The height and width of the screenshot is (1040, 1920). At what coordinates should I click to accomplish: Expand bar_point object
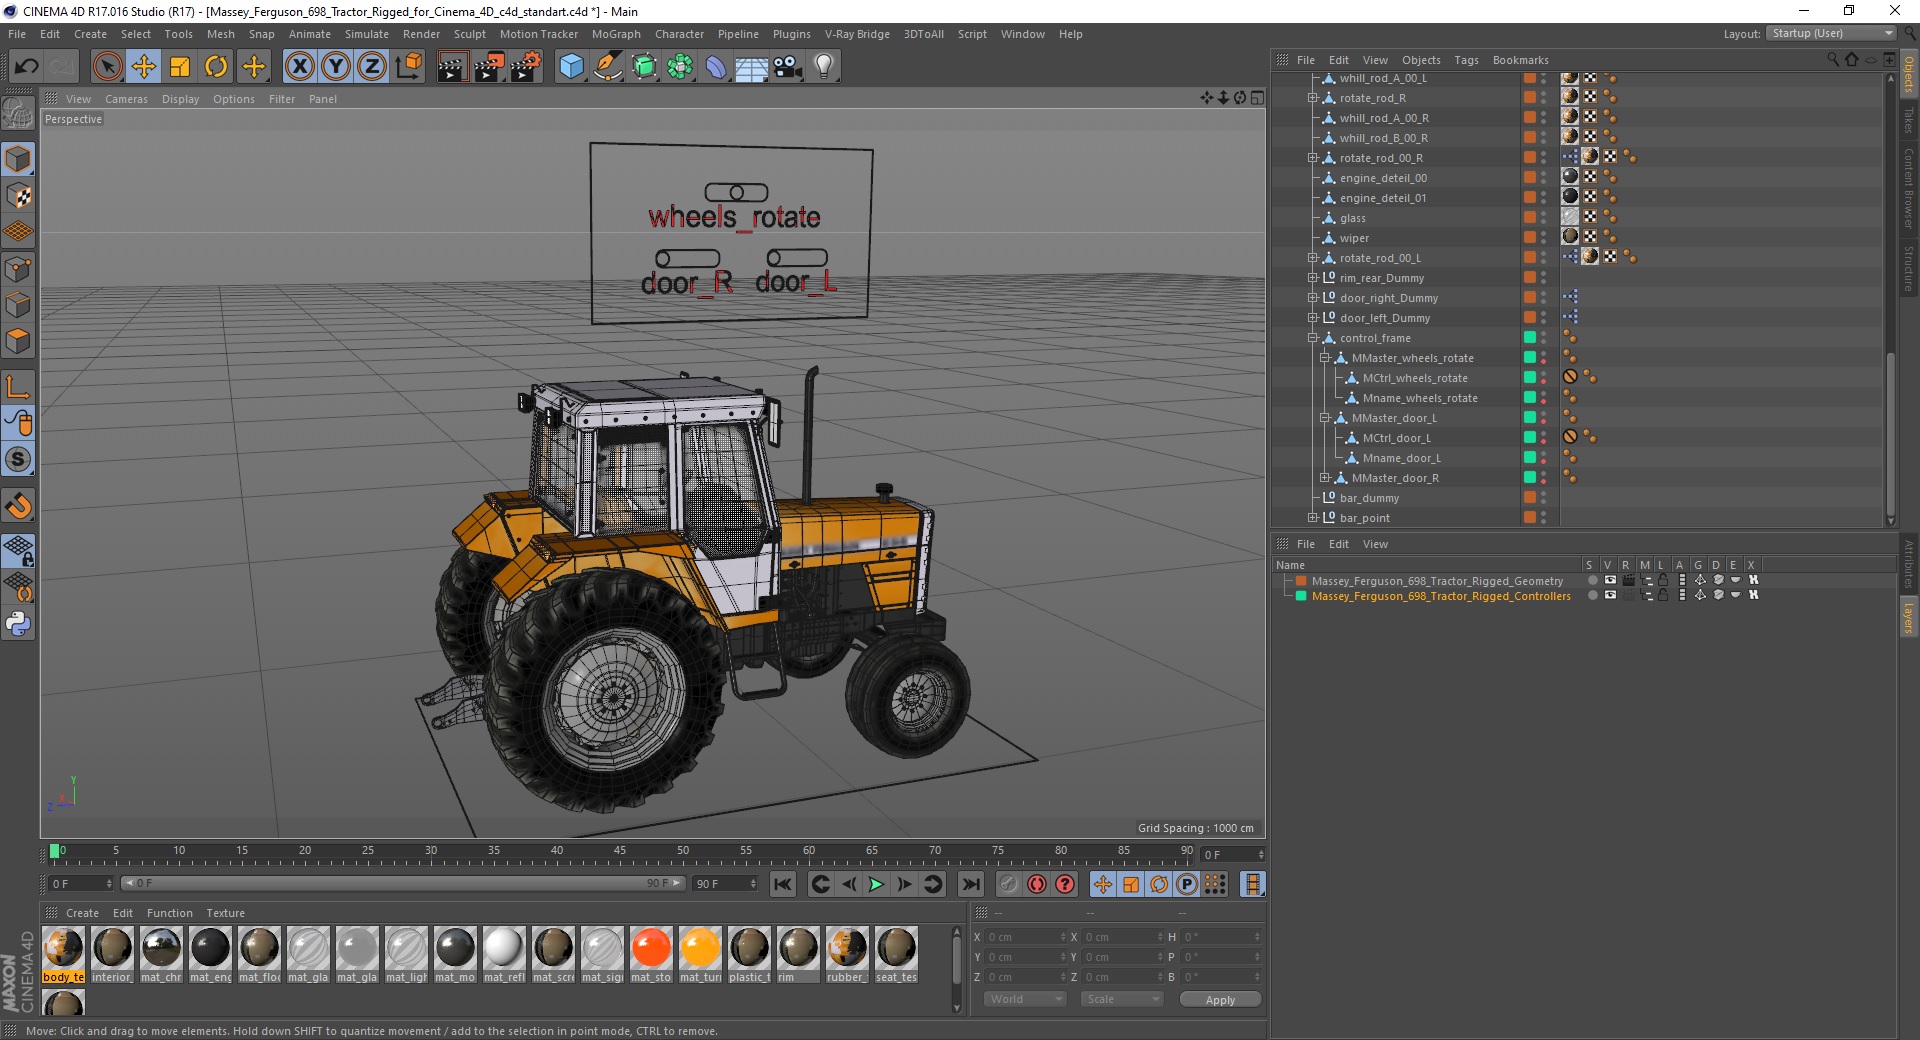point(1312,518)
